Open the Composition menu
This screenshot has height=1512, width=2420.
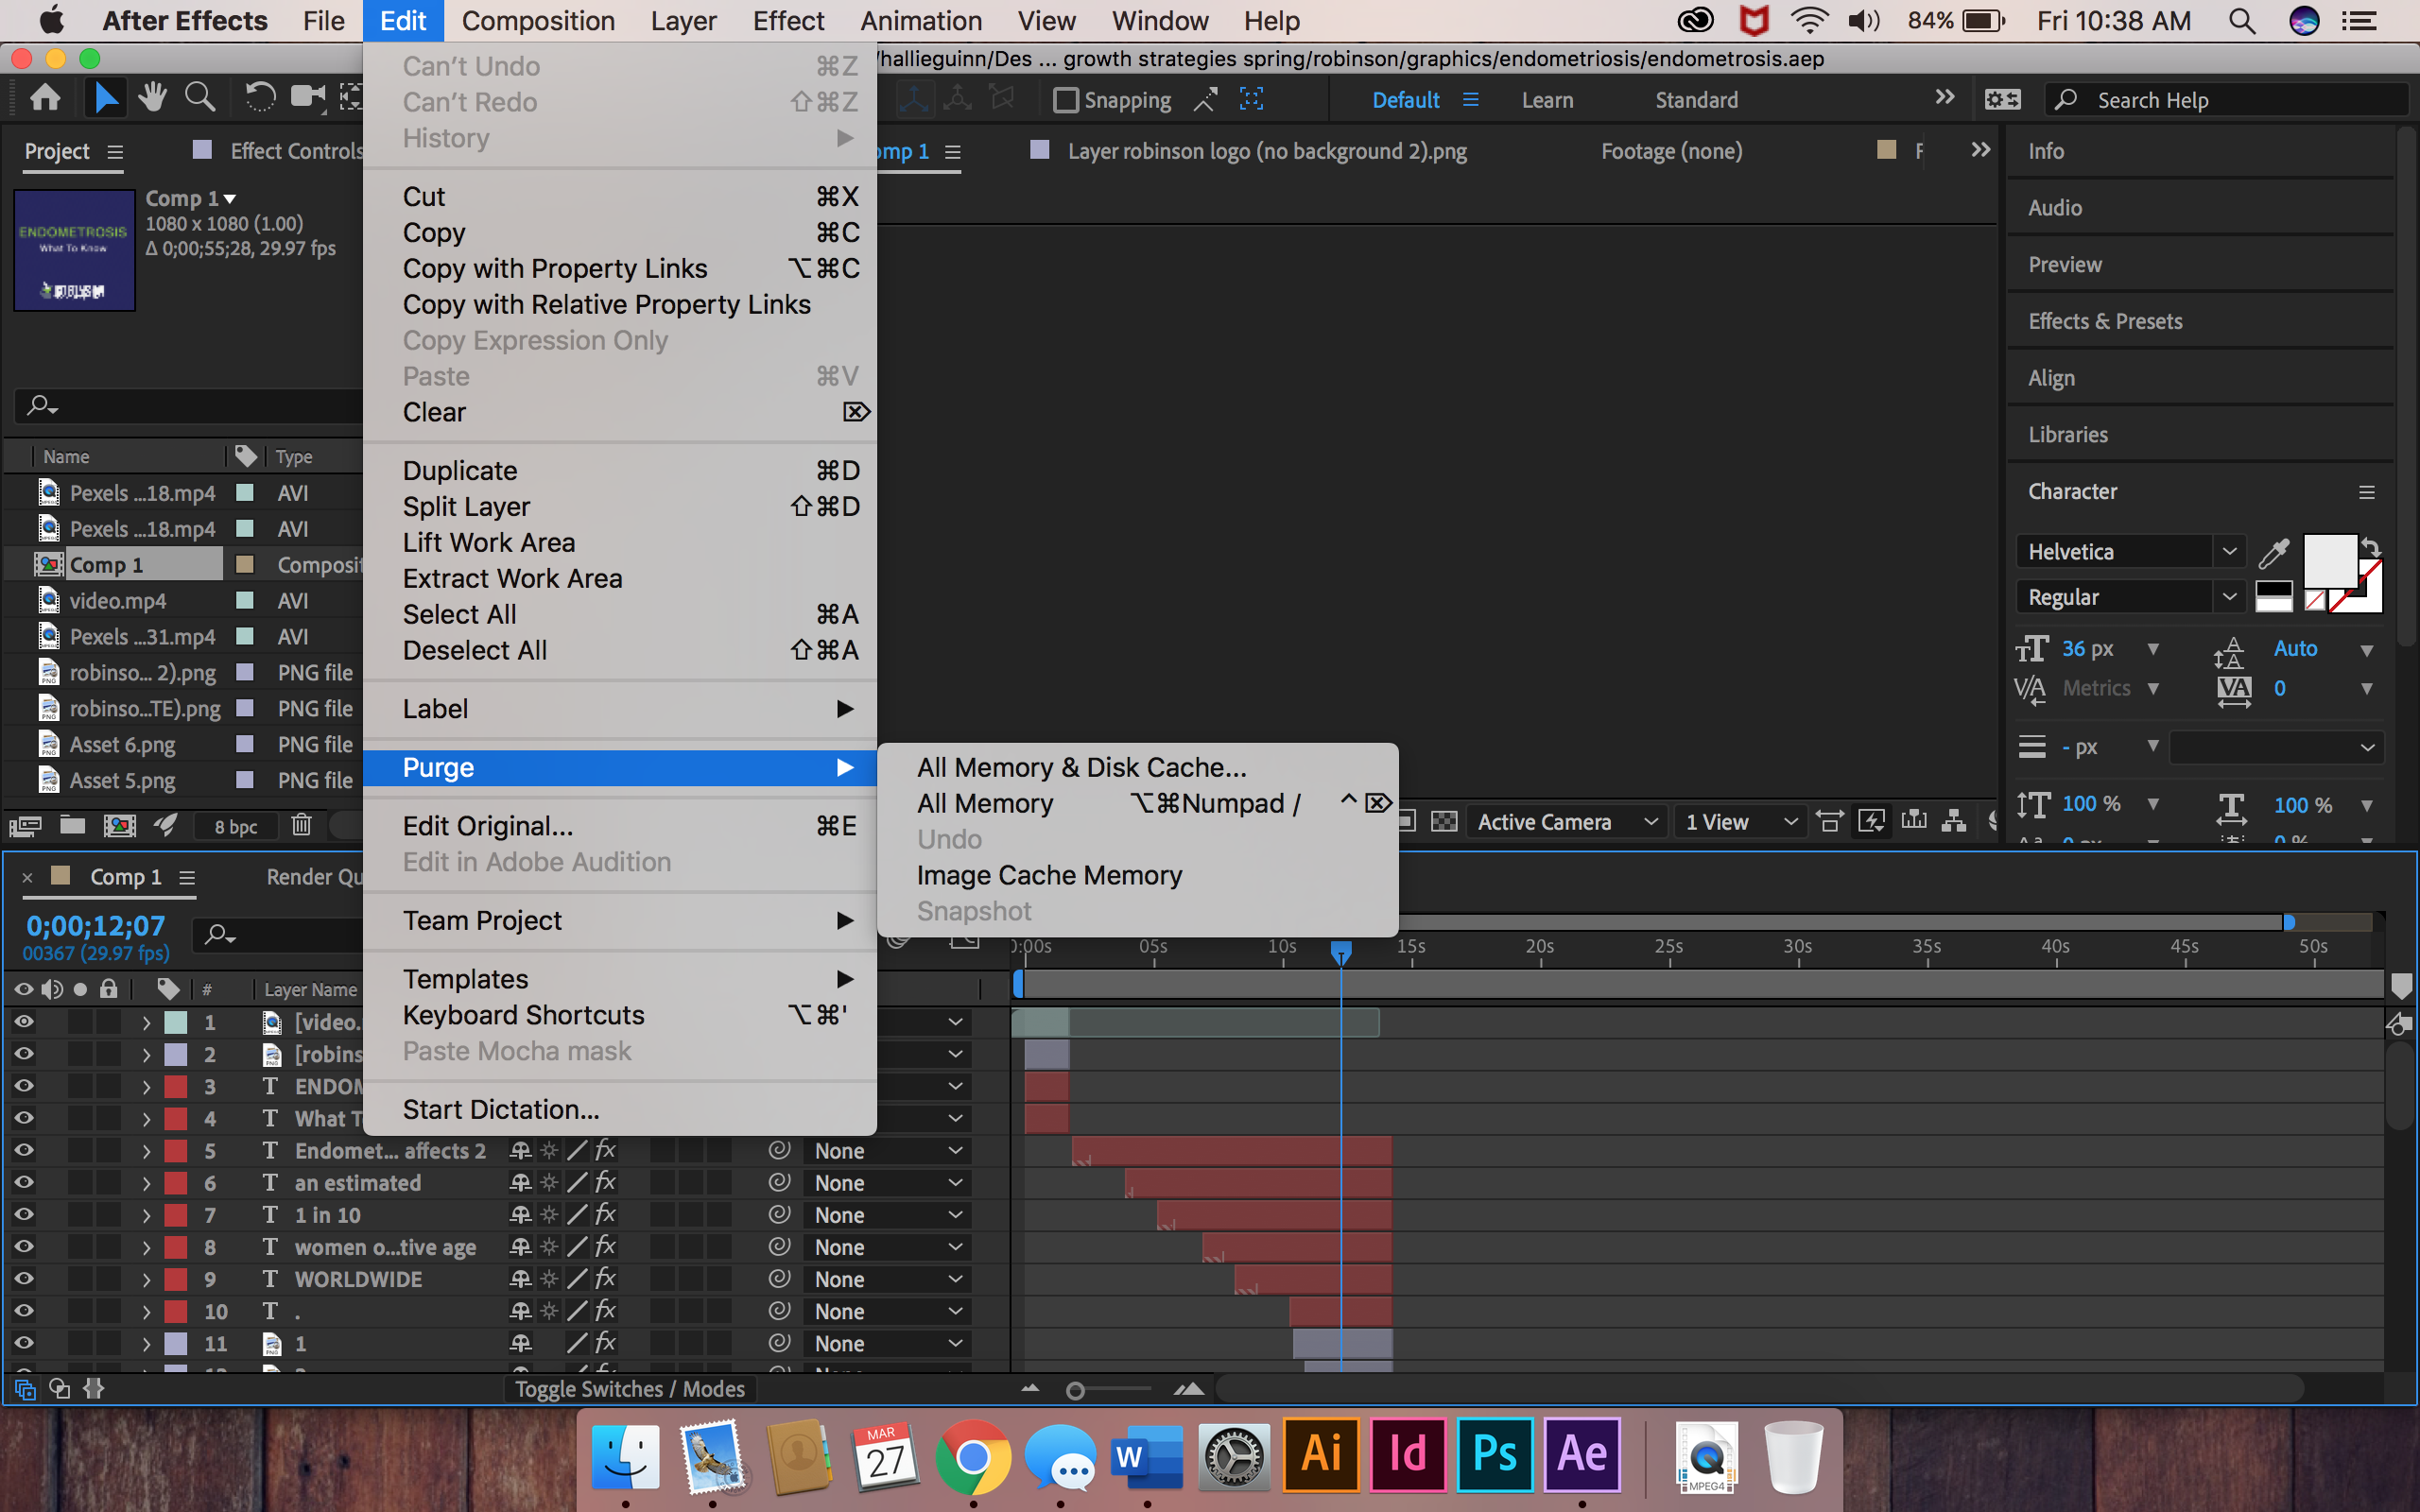539,20
